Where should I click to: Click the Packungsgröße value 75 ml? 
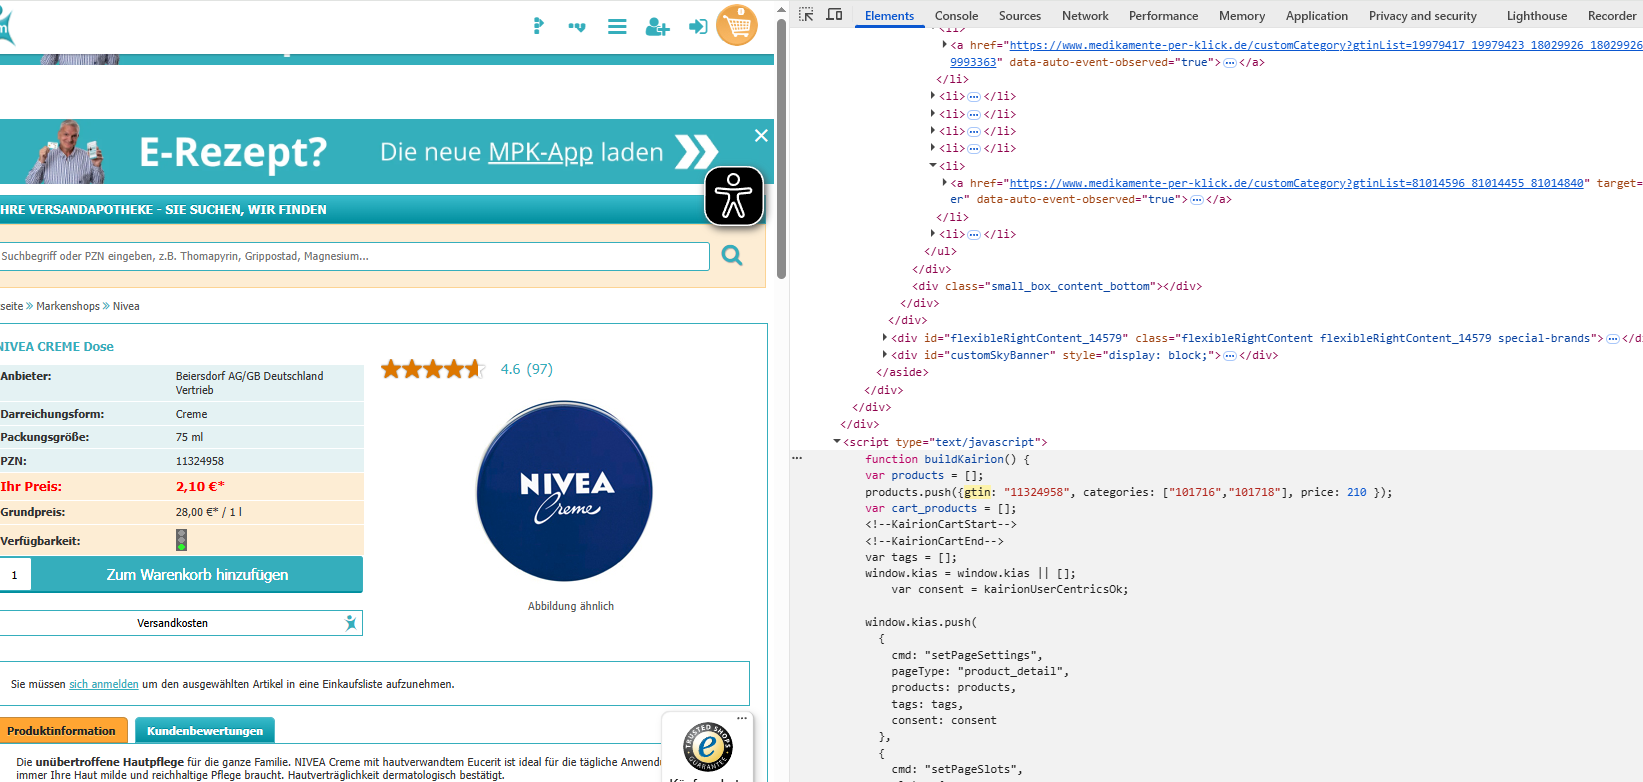pos(190,437)
